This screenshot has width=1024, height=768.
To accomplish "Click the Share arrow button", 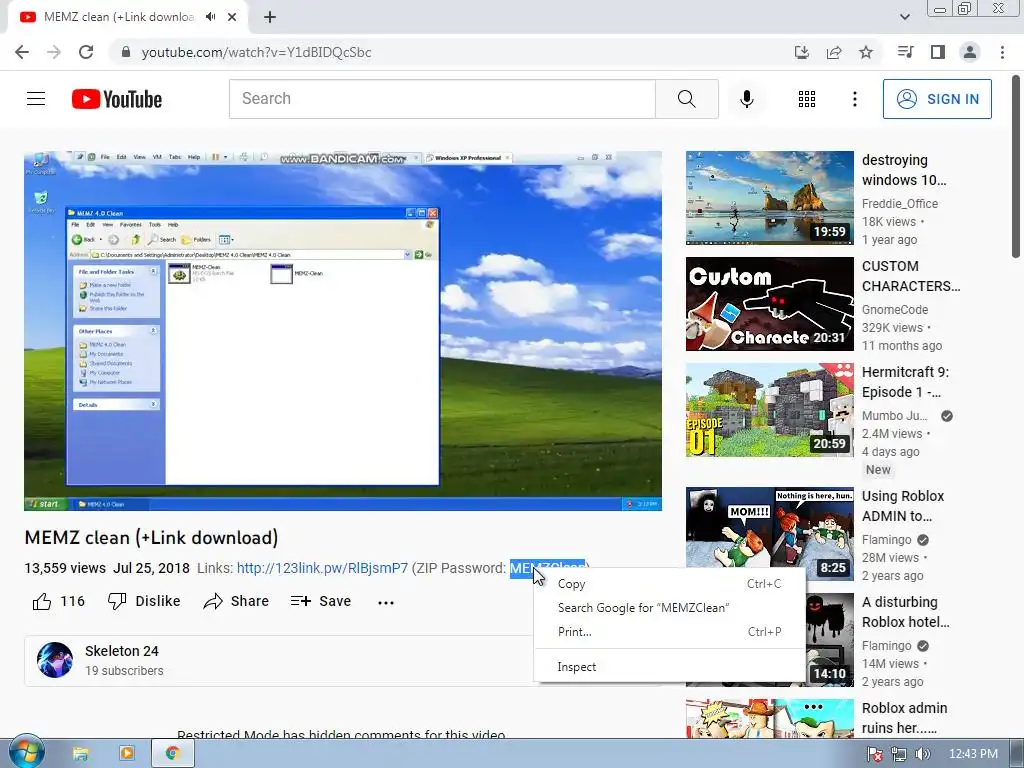I will (x=236, y=601).
